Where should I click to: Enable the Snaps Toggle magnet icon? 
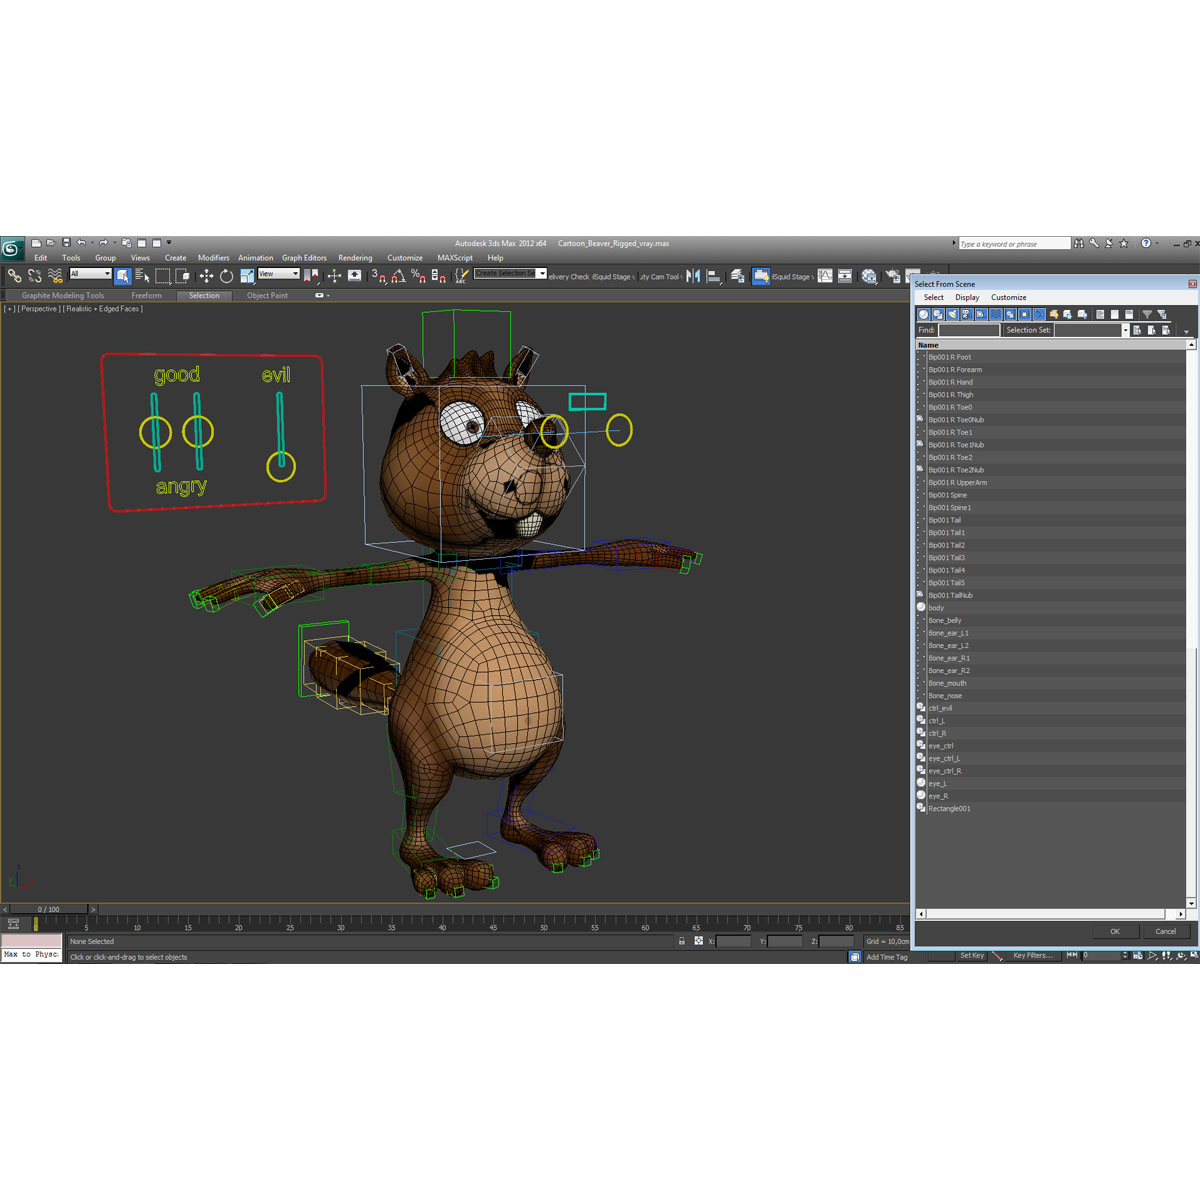[381, 277]
